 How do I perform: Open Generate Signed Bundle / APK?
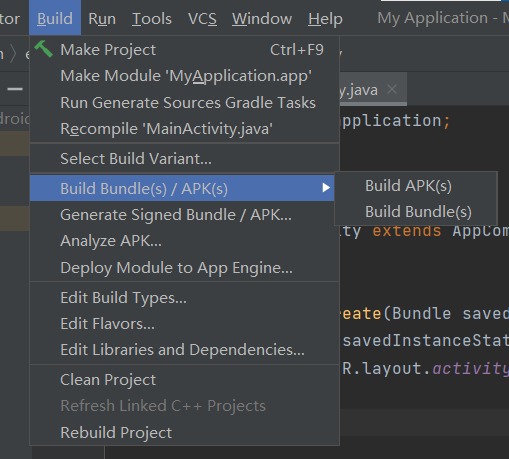[185, 215]
